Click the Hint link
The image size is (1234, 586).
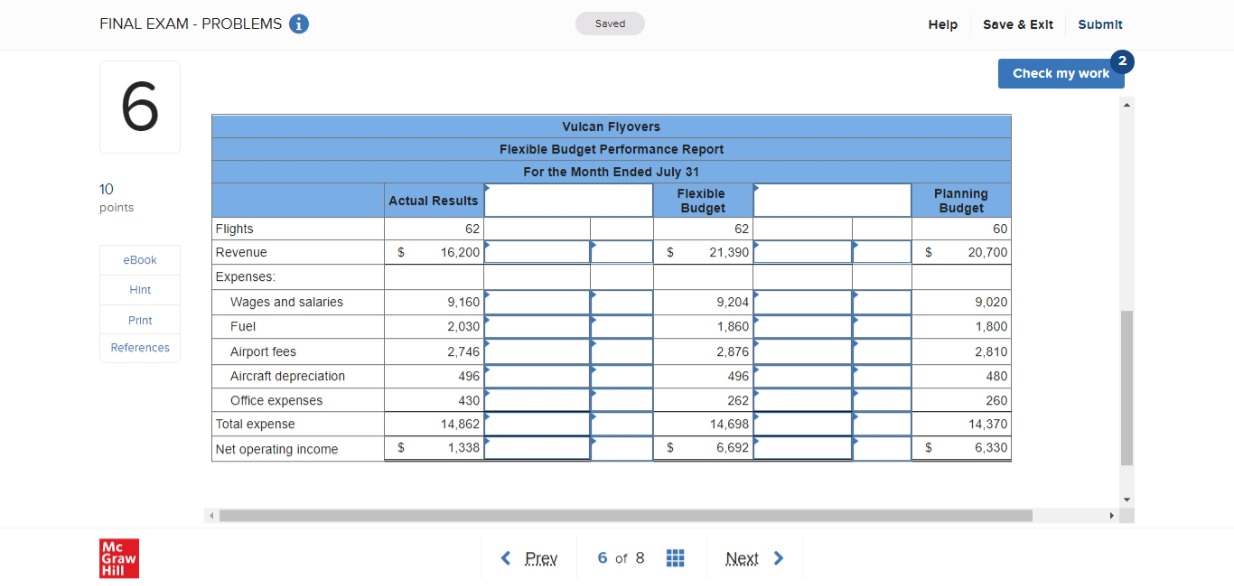click(139, 289)
